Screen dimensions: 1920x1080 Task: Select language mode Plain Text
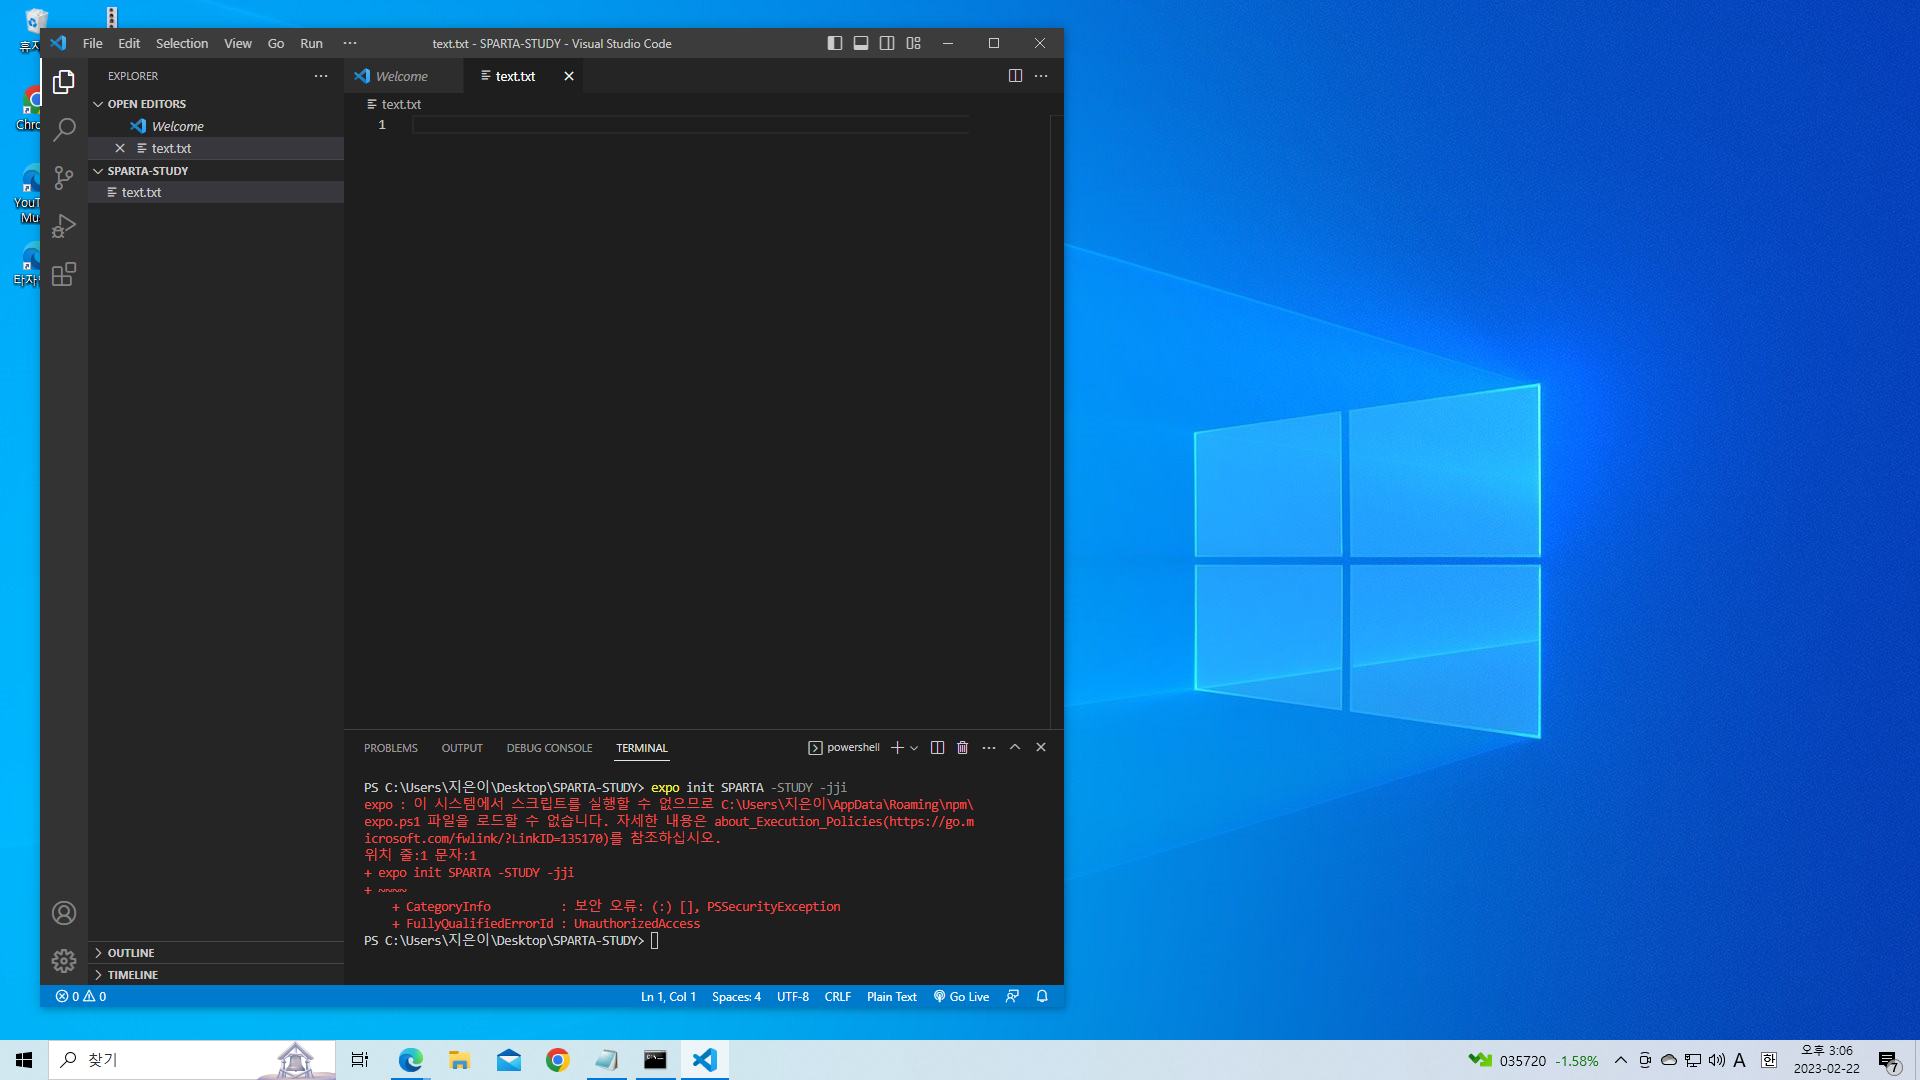click(892, 997)
